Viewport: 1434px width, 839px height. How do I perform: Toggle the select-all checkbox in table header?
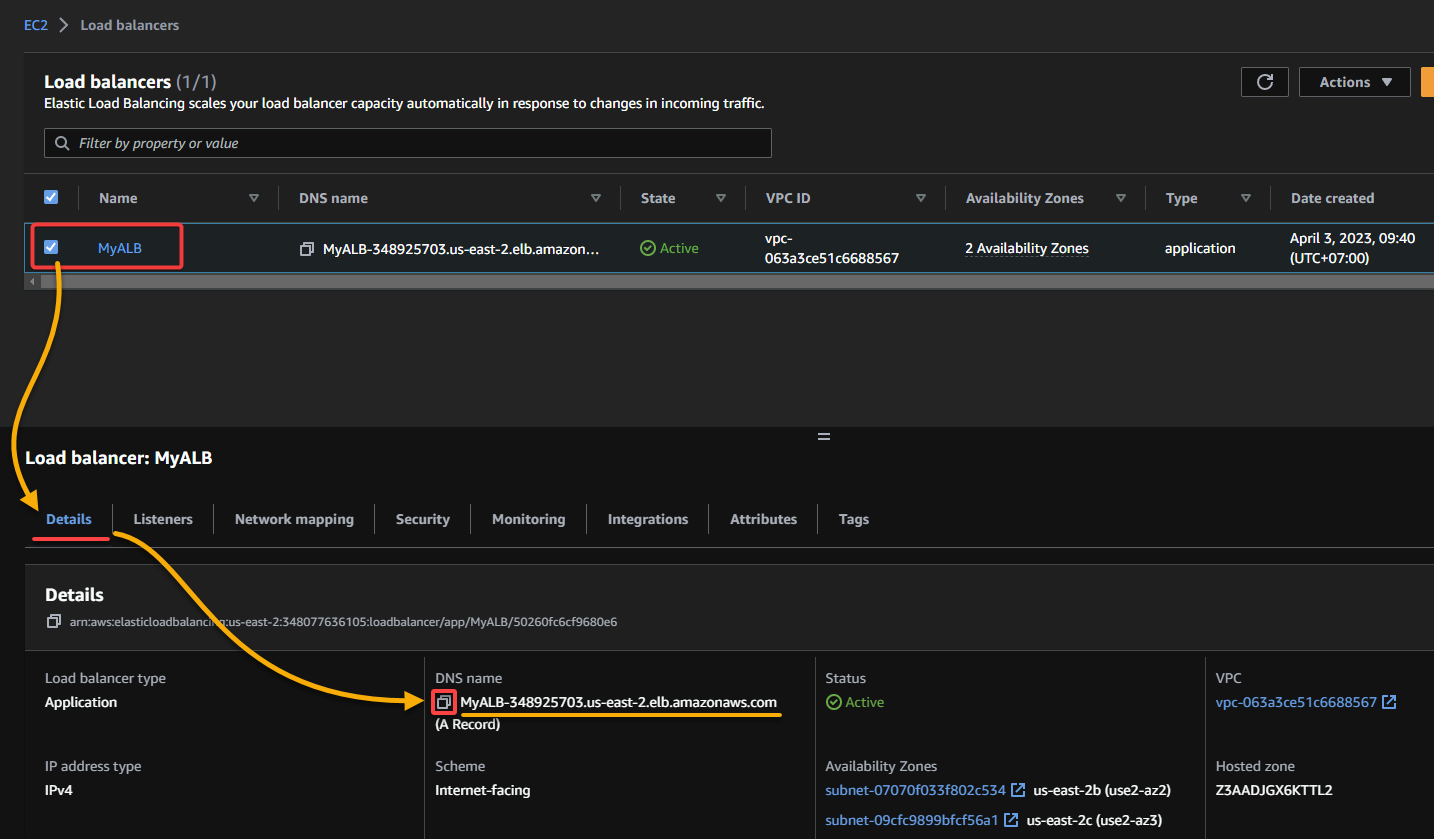(x=52, y=198)
